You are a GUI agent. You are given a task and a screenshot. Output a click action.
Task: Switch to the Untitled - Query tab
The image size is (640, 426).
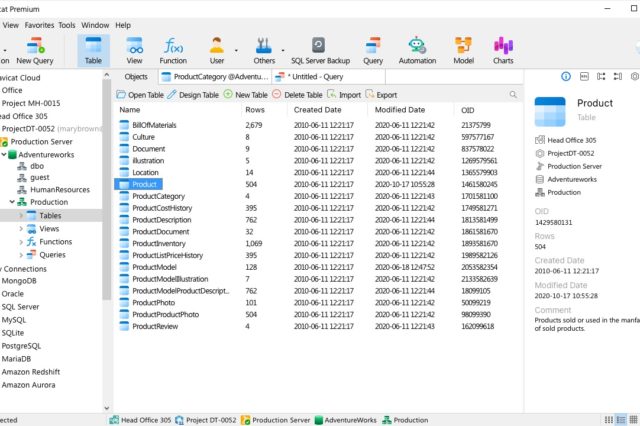(328, 77)
